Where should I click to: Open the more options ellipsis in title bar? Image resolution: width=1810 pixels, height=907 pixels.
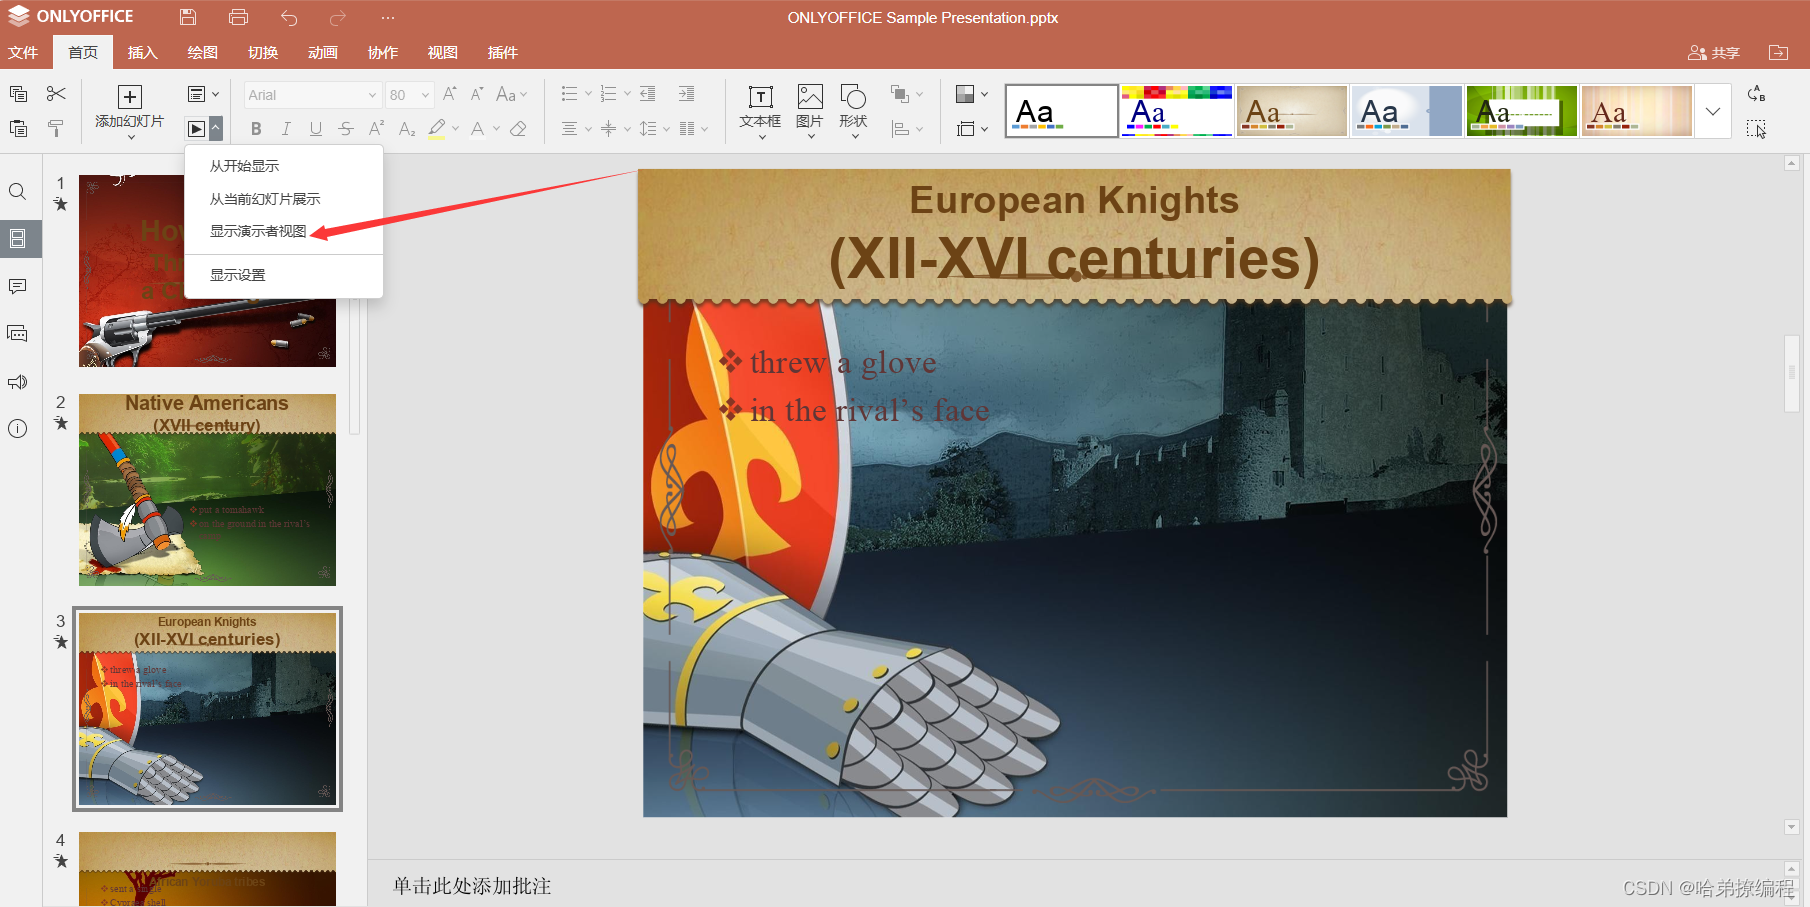point(388,17)
